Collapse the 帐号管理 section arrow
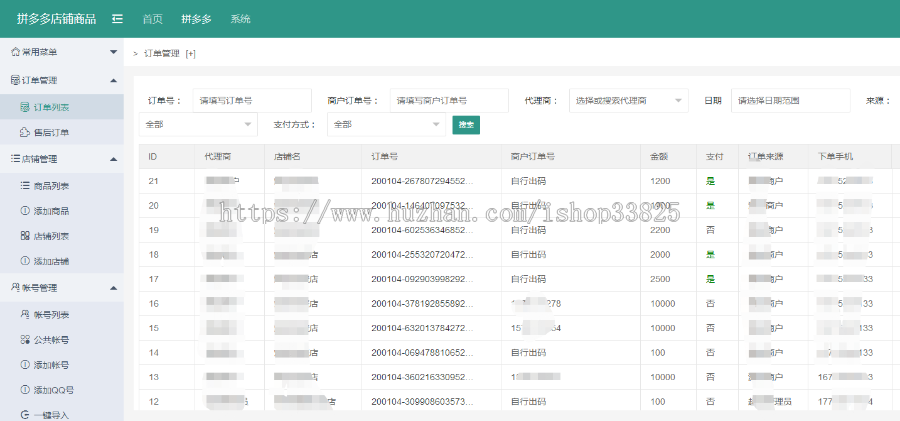This screenshot has height=421, width=900. click(114, 288)
